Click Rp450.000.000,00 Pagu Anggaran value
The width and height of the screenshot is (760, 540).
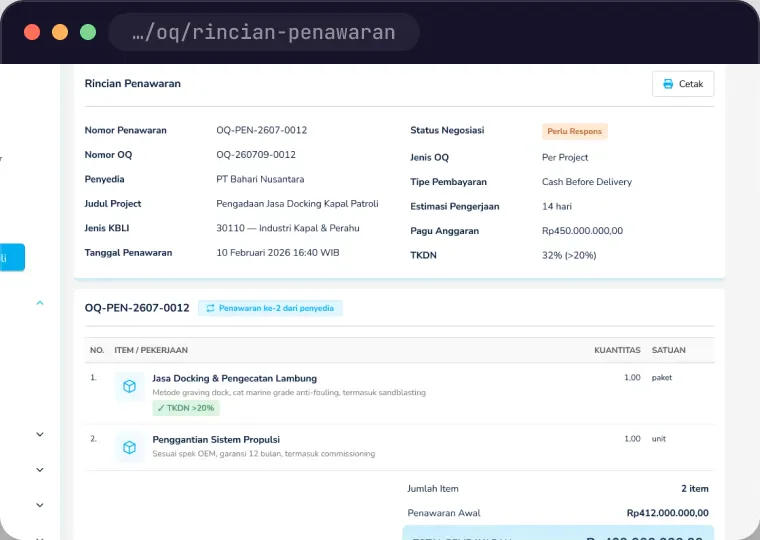tap(583, 231)
